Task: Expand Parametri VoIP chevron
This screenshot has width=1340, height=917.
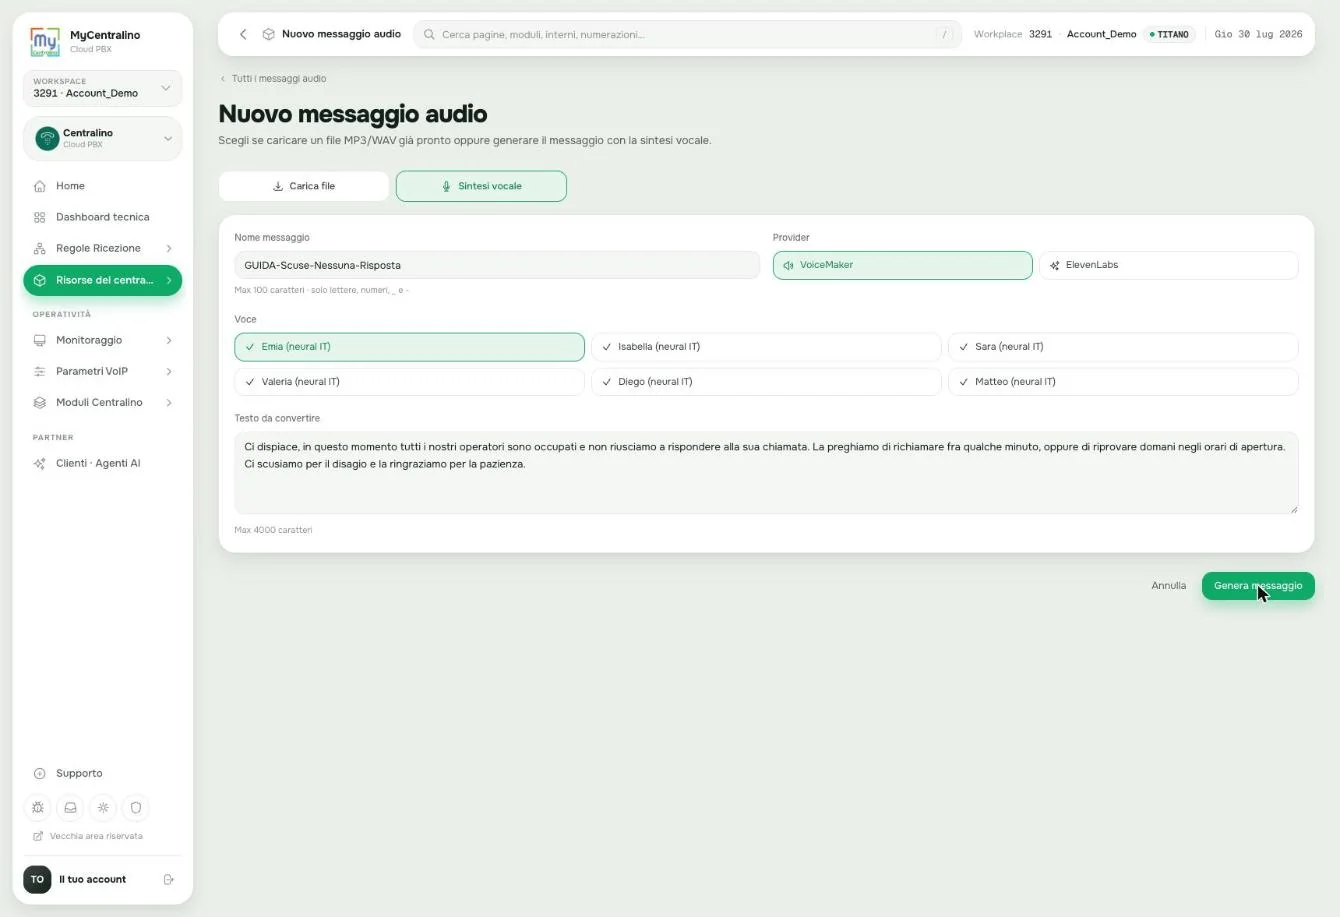Action: click(168, 371)
